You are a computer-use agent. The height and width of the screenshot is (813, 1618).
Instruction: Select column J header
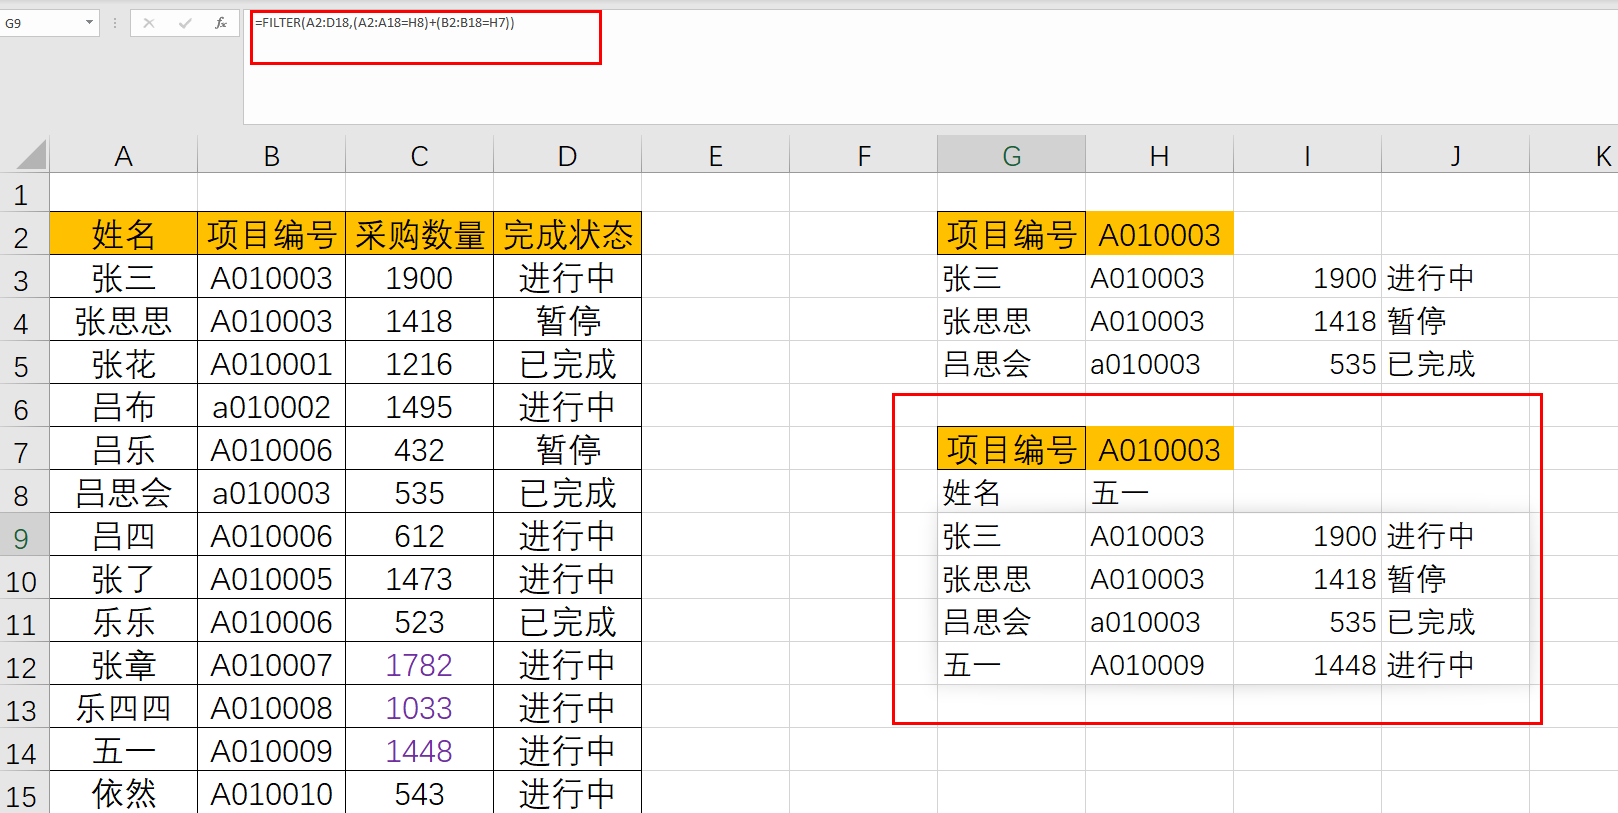pyautogui.click(x=1455, y=155)
